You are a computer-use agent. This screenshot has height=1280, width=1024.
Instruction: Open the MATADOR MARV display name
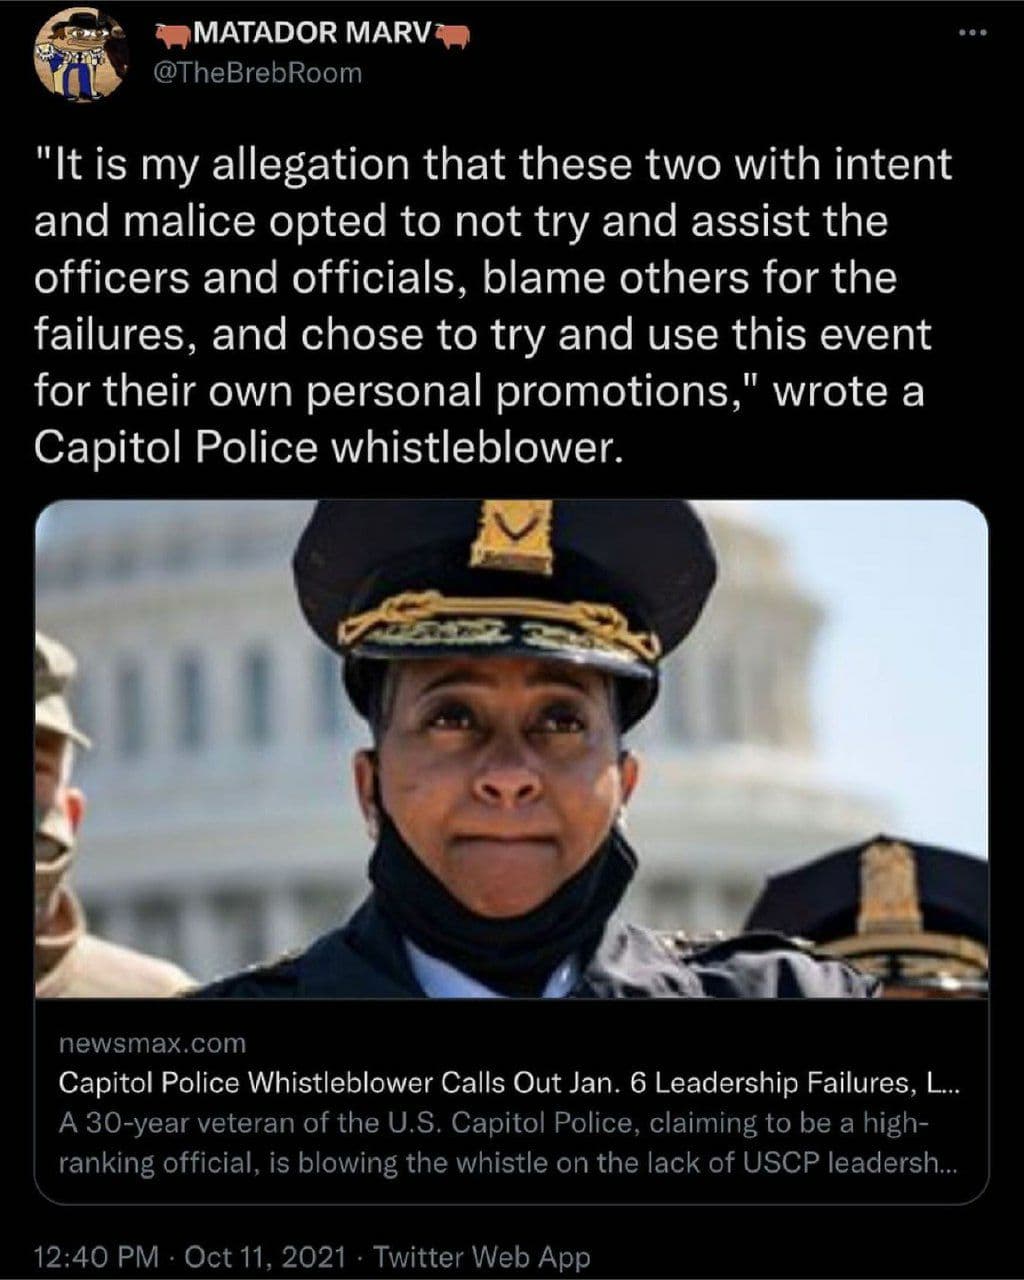point(310,37)
